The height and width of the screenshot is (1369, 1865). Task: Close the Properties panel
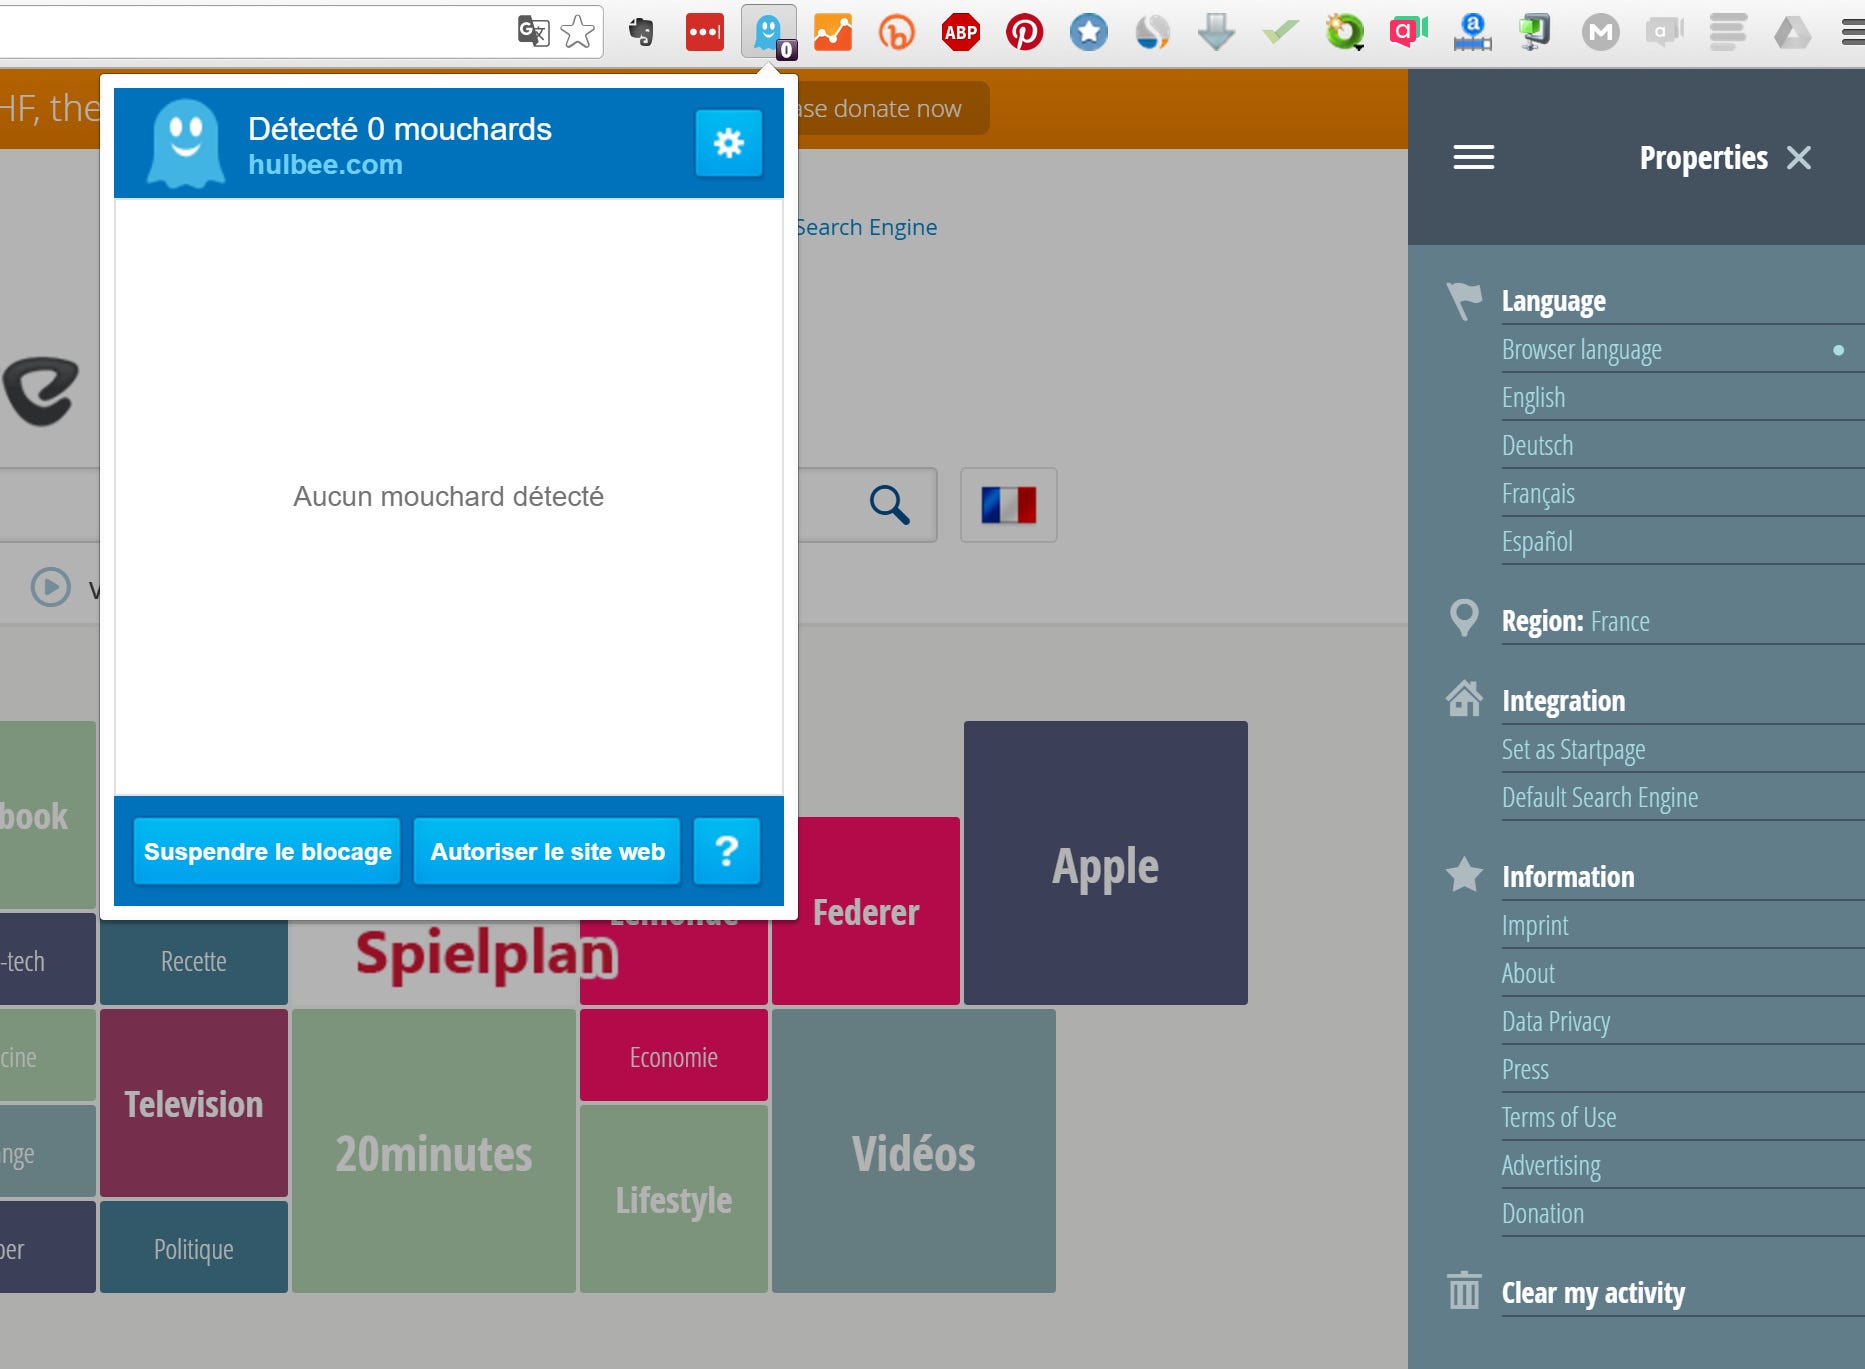click(1799, 157)
